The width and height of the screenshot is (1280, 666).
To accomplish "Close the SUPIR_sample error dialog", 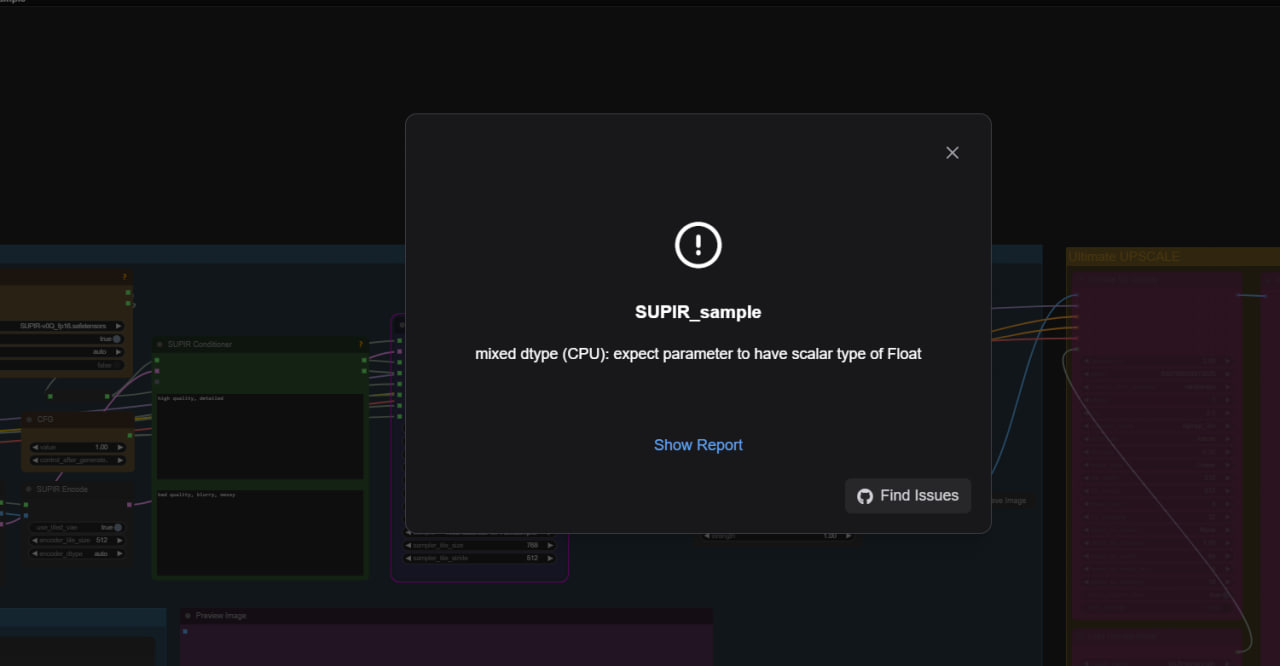I will pyautogui.click(x=952, y=152).
